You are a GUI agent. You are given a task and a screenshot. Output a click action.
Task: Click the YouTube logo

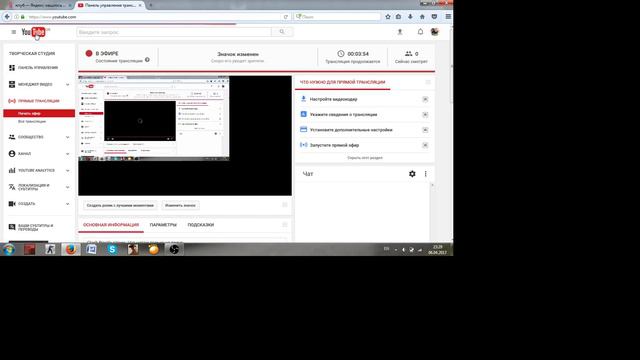pyautogui.click(x=33, y=32)
